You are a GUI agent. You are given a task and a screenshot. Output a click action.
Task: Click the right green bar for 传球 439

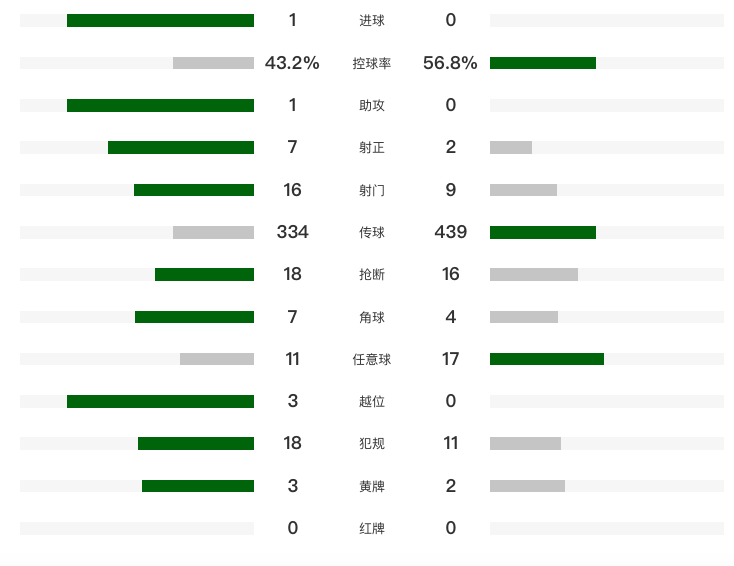pos(543,232)
